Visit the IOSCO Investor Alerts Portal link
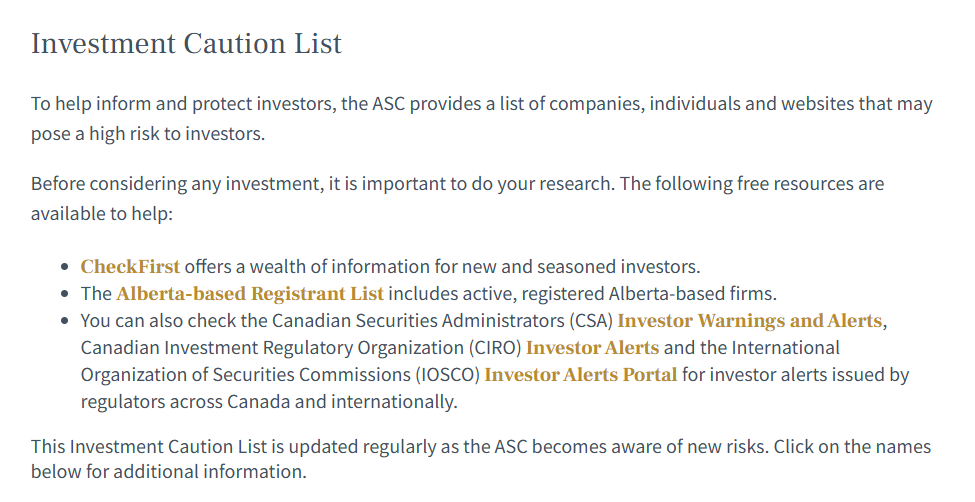This screenshot has width=975, height=502. 581,375
